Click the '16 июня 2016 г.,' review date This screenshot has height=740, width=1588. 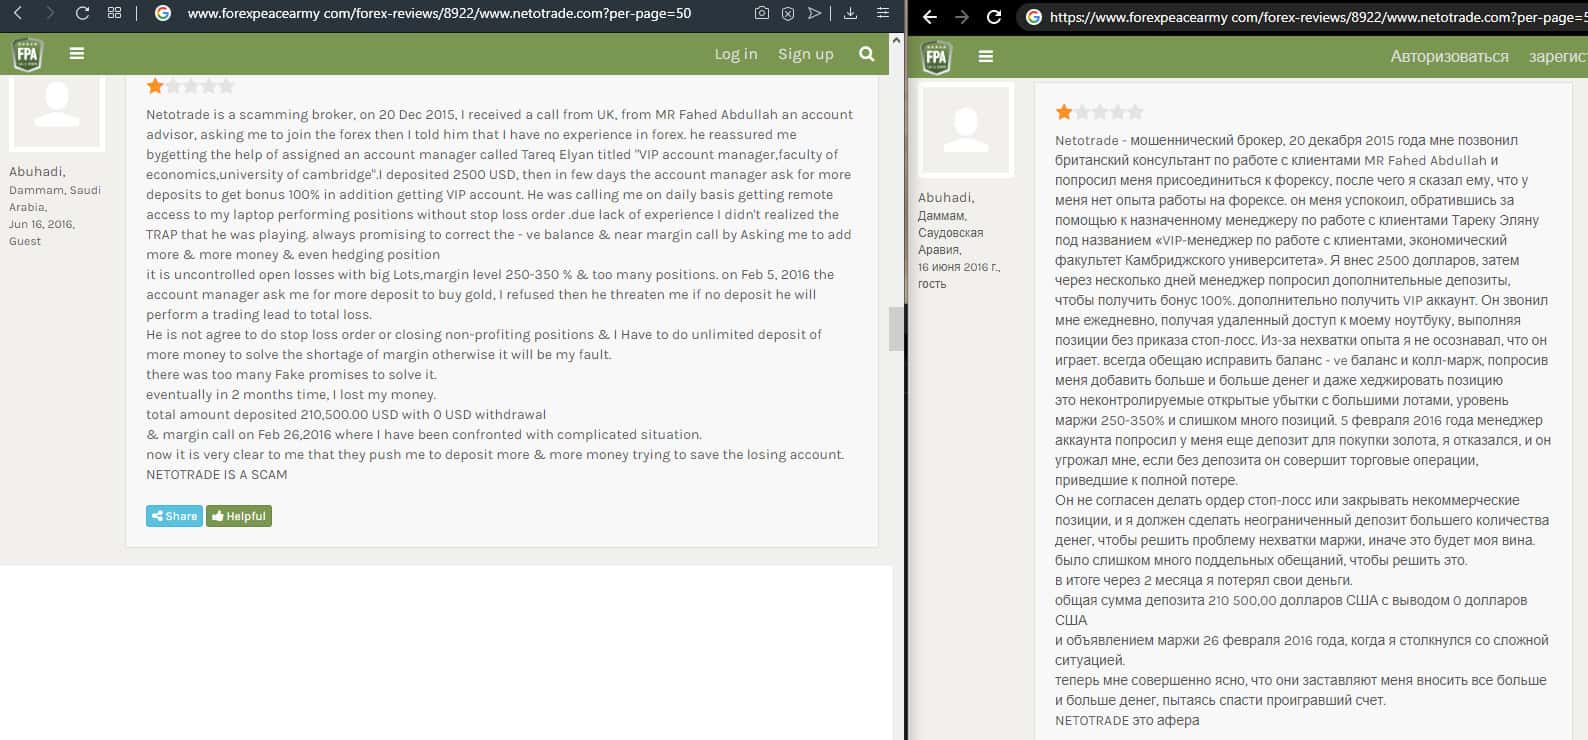[959, 267]
